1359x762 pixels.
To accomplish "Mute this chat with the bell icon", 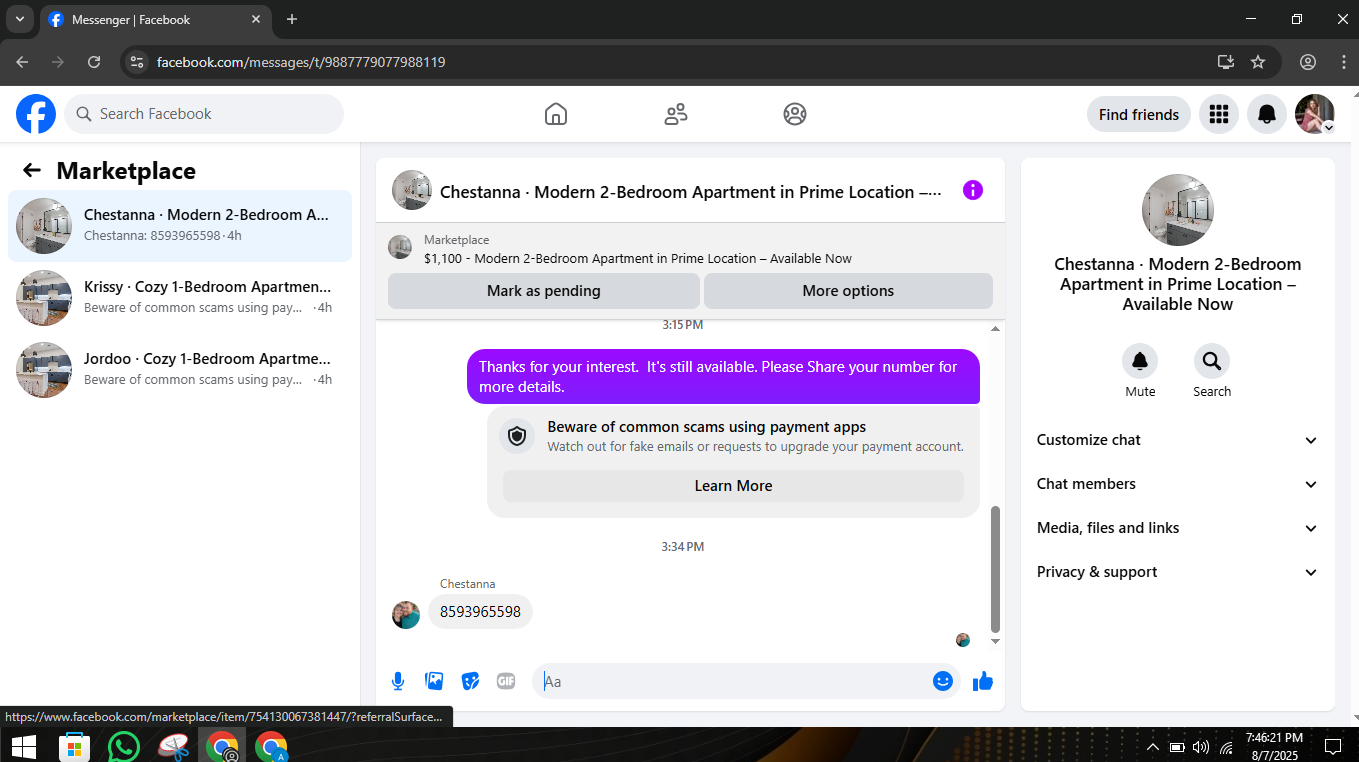I will point(1140,361).
